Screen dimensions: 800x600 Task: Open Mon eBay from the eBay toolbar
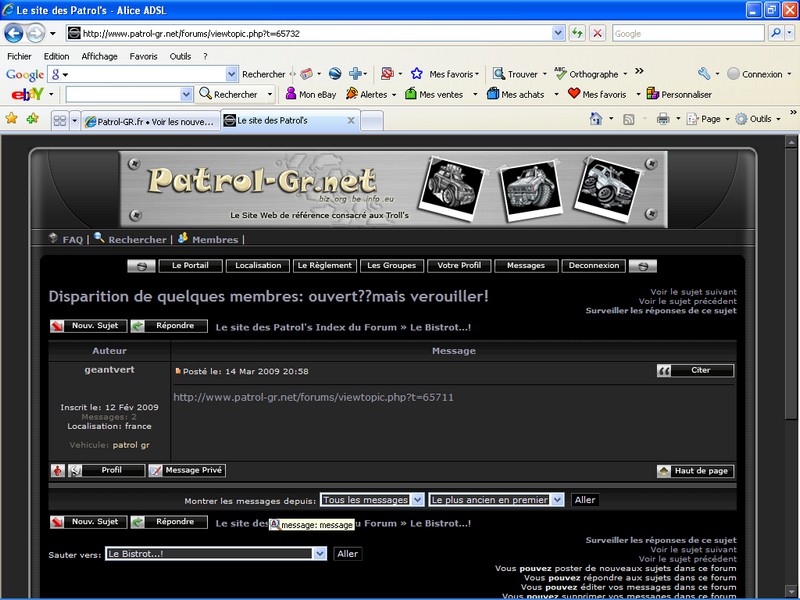pos(311,94)
